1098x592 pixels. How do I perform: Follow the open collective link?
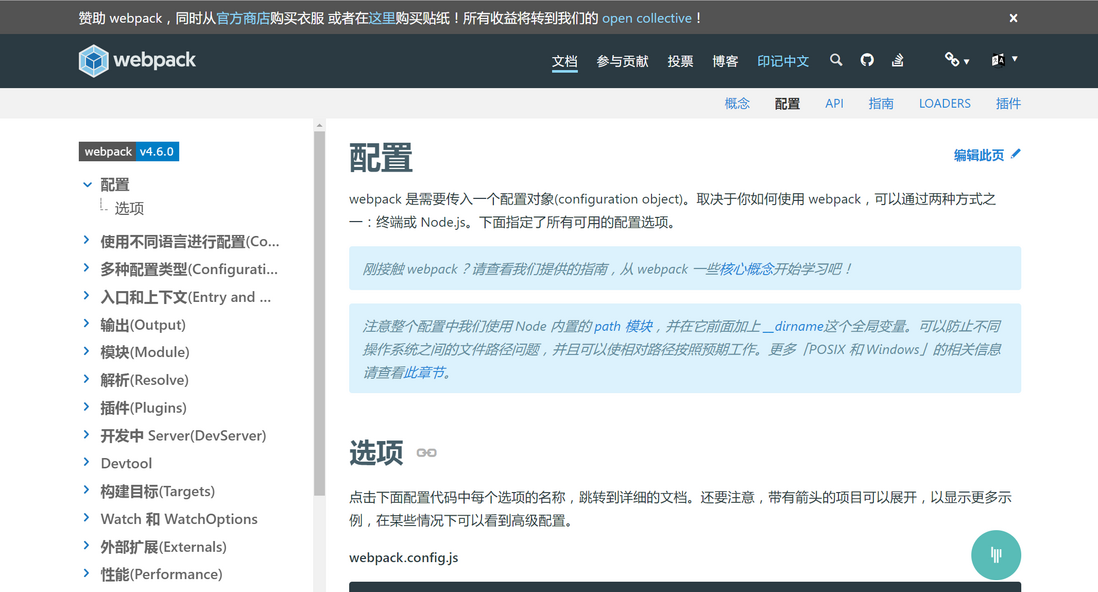pos(649,17)
